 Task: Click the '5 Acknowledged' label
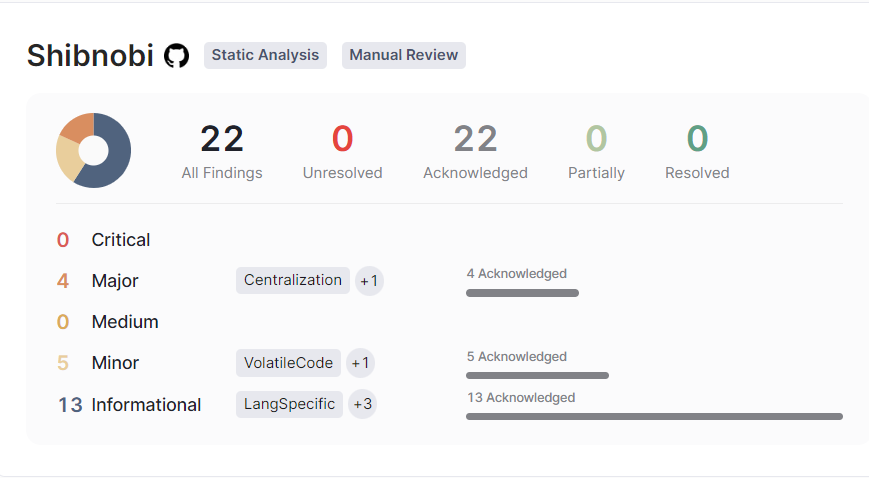pyautogui.click(x=517, y=357)
